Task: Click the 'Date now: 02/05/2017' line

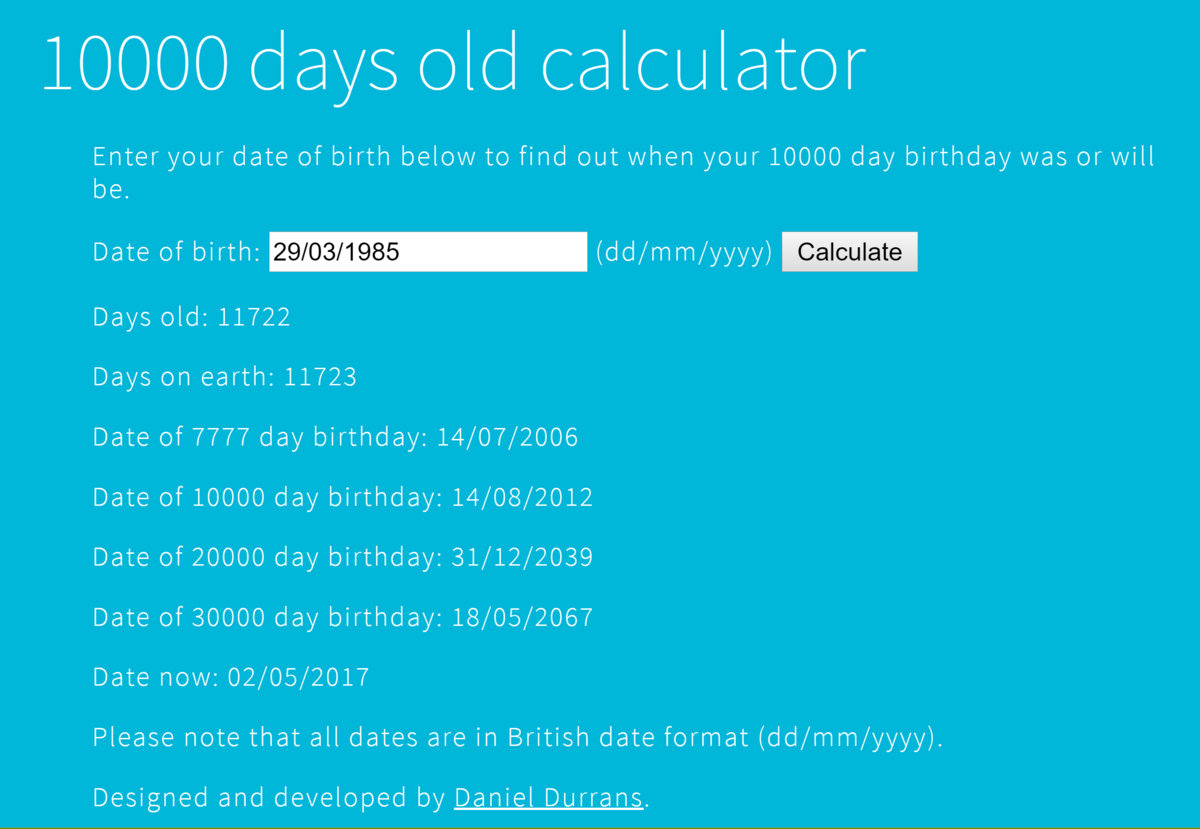Action: [231, 678]
